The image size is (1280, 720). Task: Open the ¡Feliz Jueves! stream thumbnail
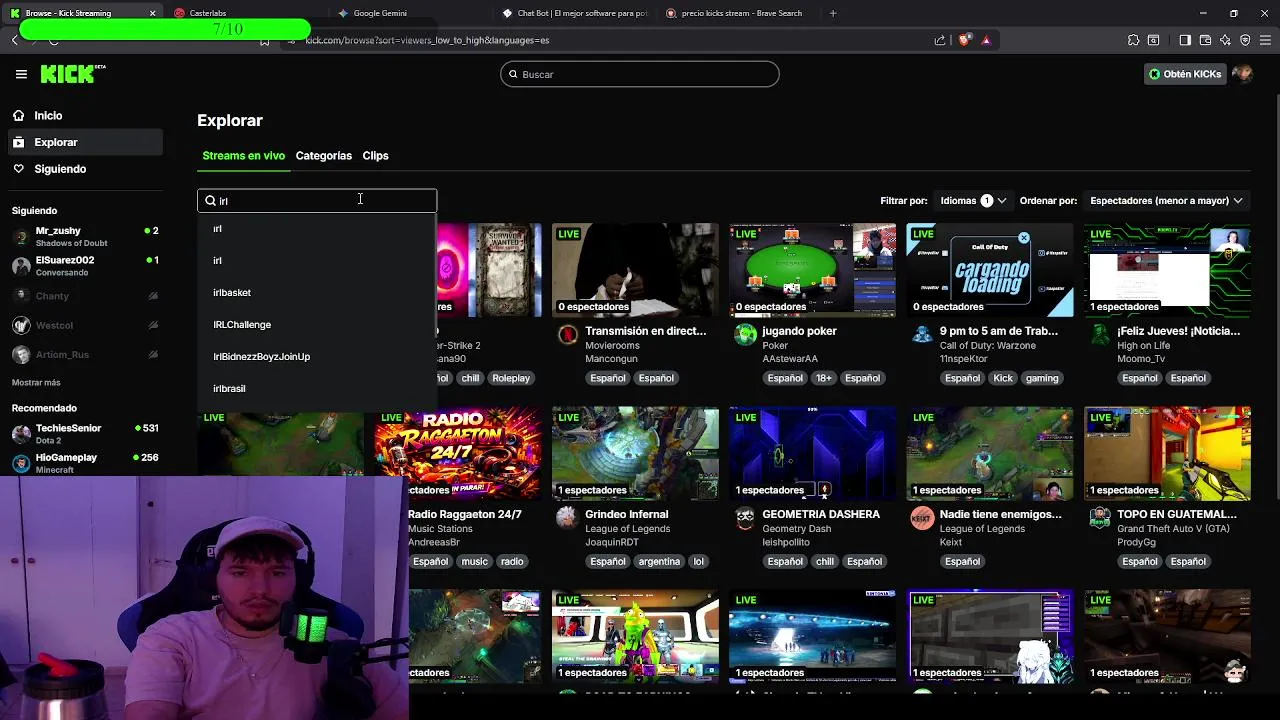tap(1167, 270)
